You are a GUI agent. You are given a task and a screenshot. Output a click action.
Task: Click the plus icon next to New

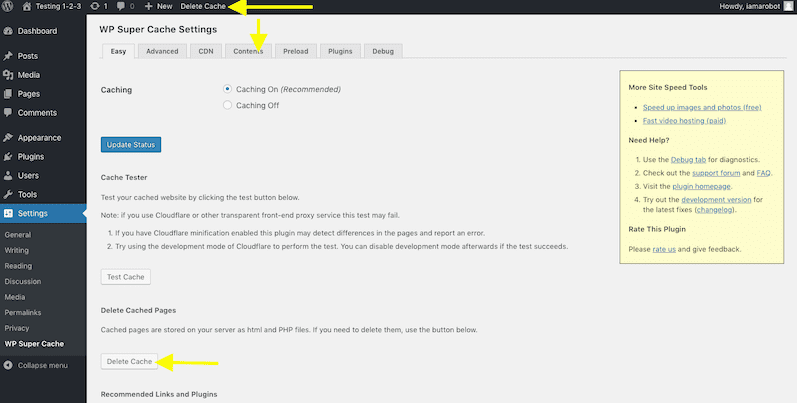coord(148,7)
